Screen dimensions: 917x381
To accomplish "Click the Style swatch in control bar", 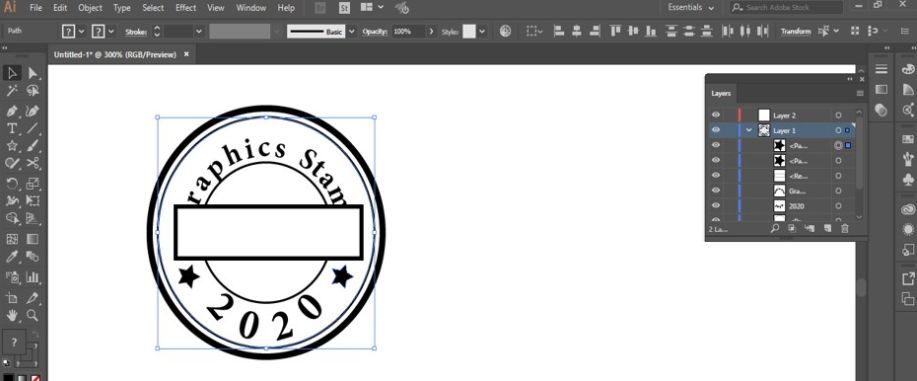I will coord(468,32).
